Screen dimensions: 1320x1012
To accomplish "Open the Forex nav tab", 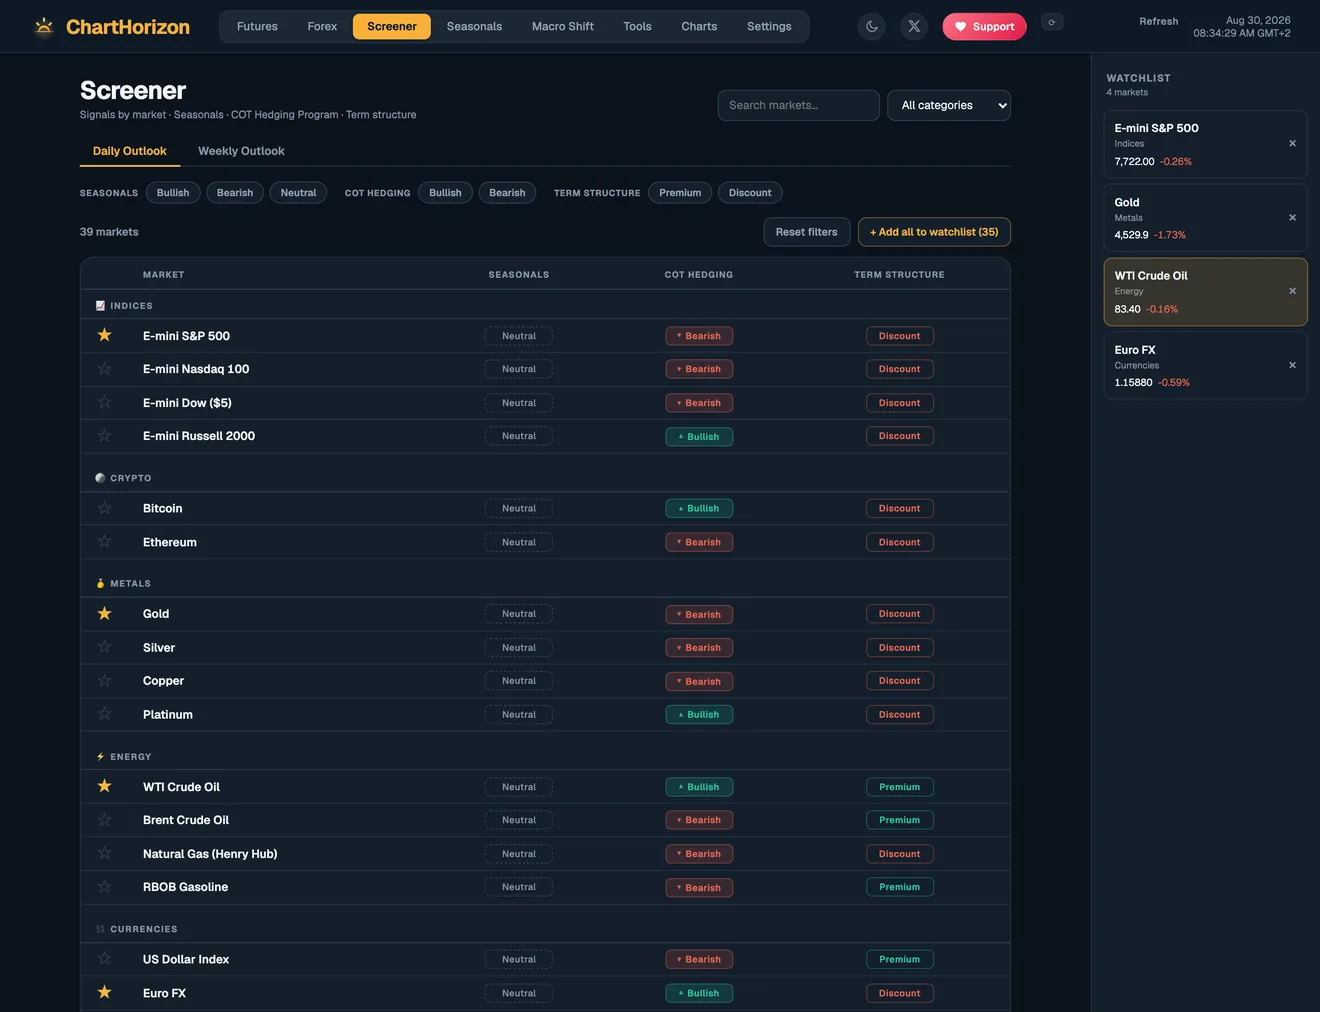I will click(x=322, y=26).
